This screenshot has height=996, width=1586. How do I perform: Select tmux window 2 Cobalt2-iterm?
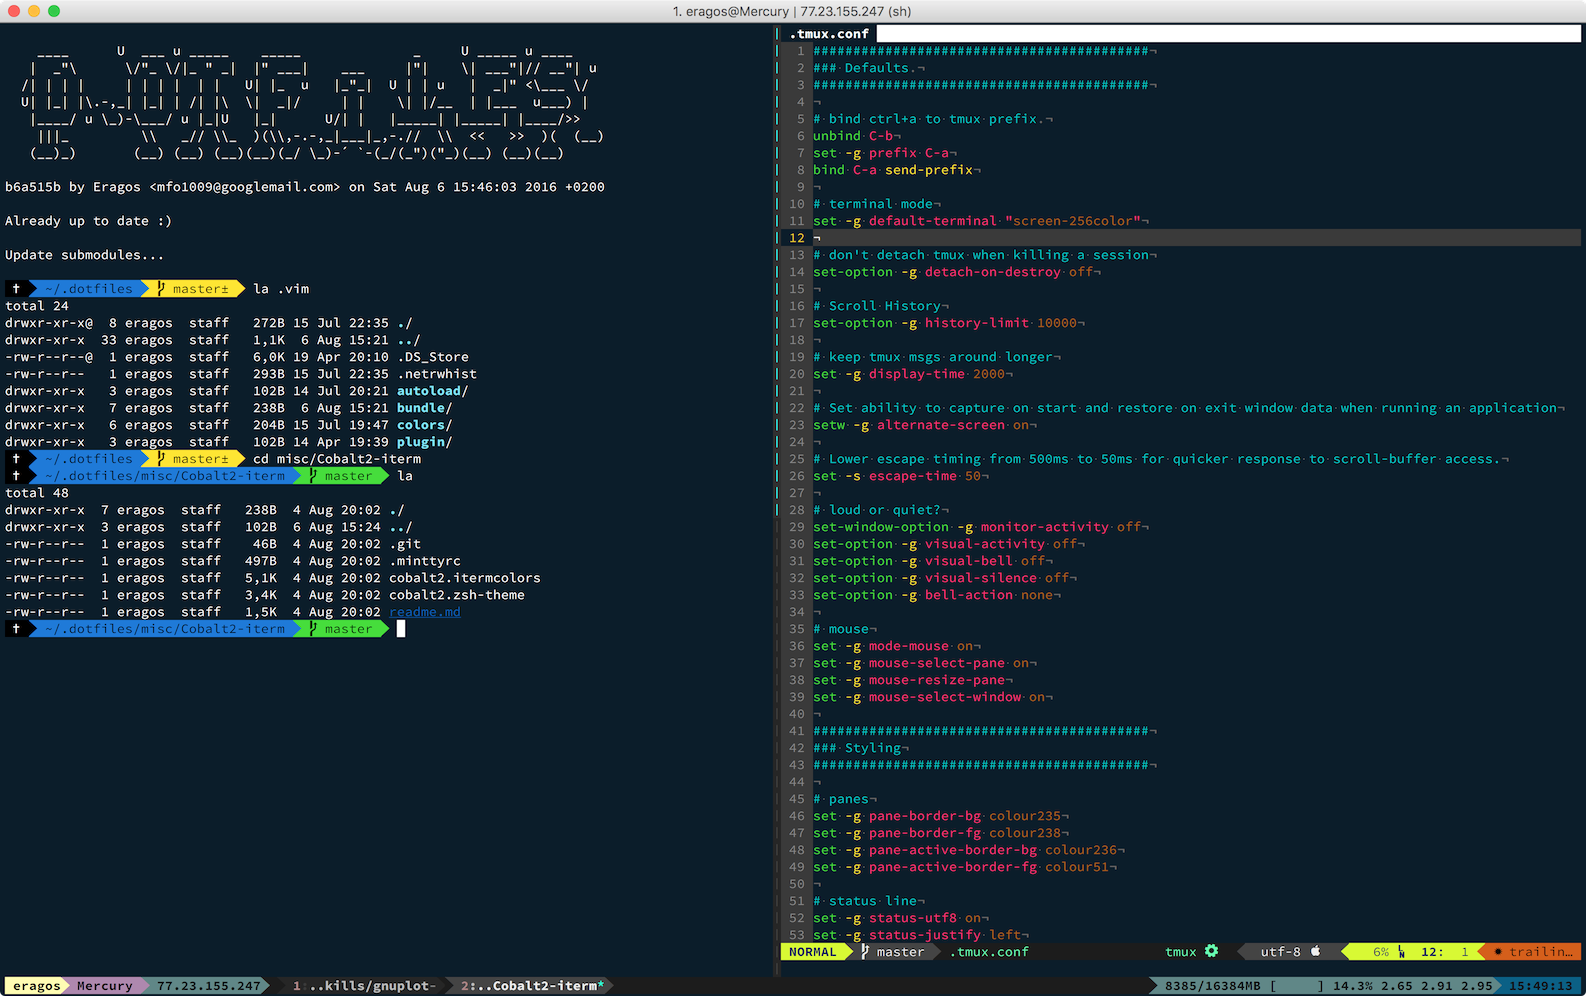(532, 986)
